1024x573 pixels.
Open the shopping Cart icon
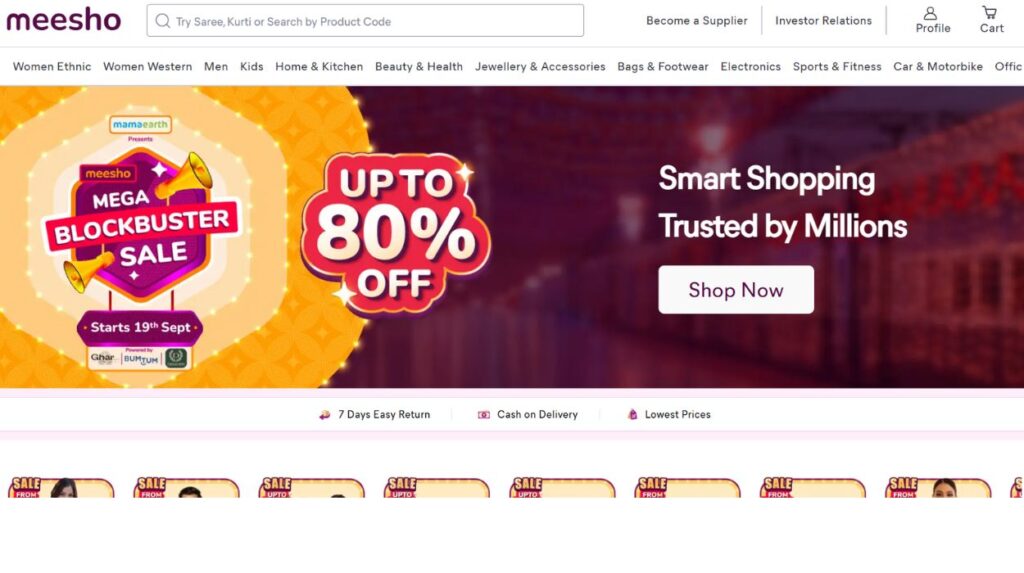point(990,12)
